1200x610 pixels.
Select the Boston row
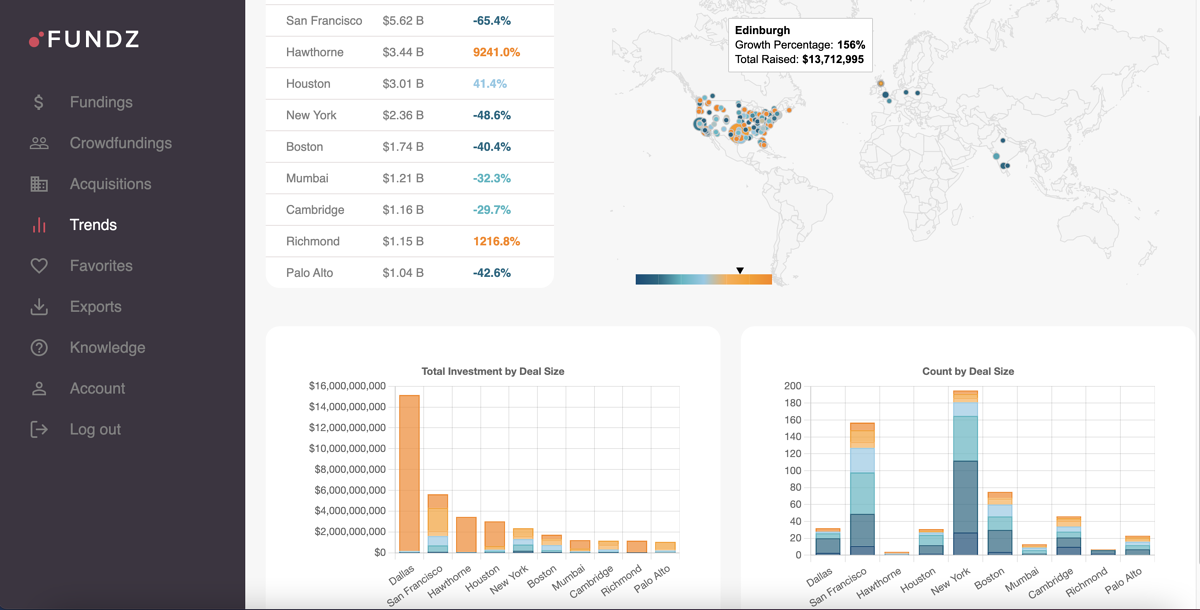(409, 147)
